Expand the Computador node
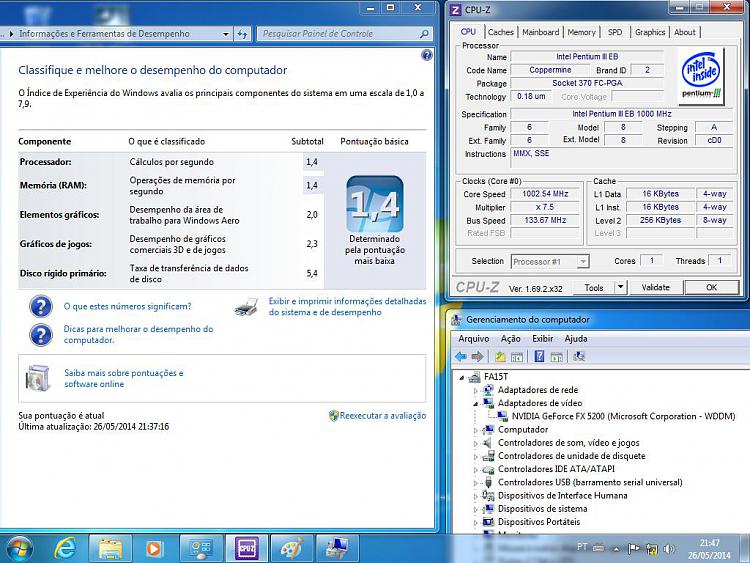 point(475,431)
